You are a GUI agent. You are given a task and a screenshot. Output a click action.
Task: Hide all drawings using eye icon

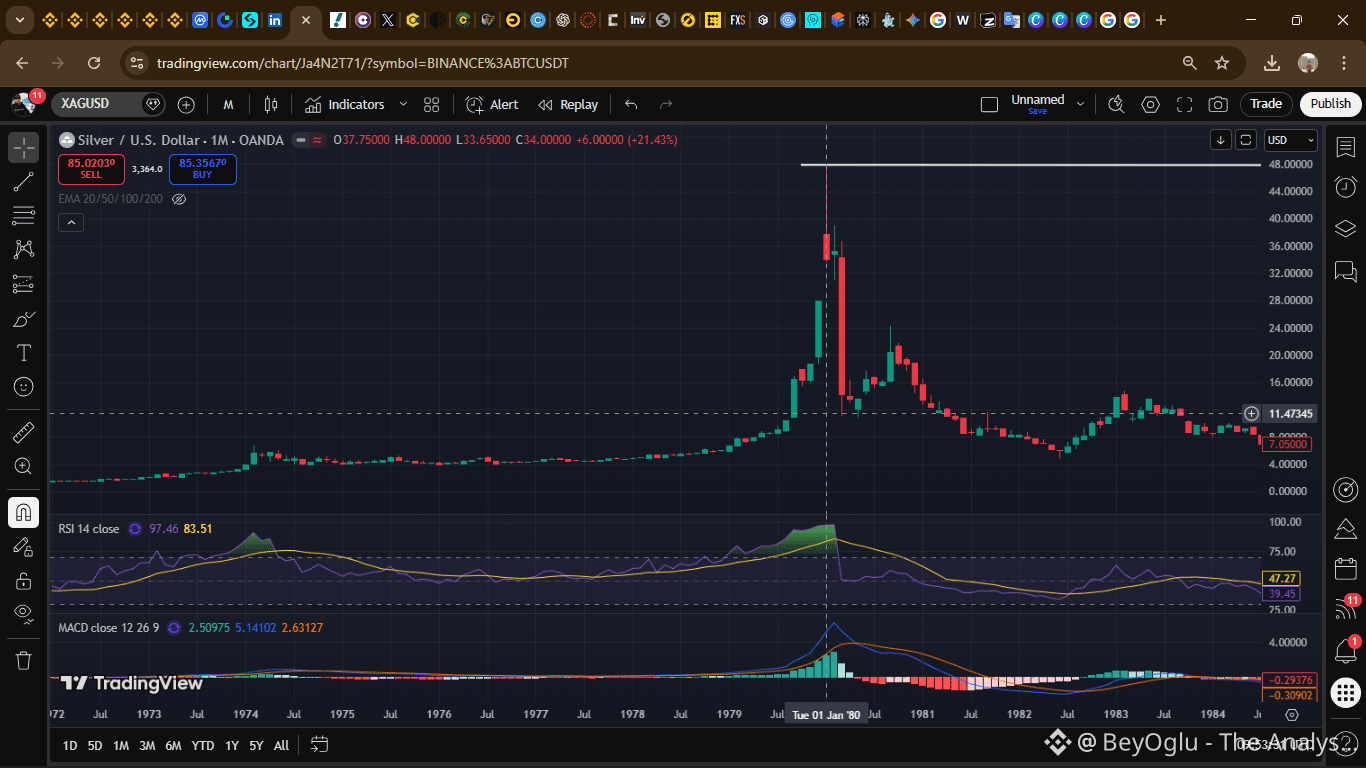[x=24, y=613]
